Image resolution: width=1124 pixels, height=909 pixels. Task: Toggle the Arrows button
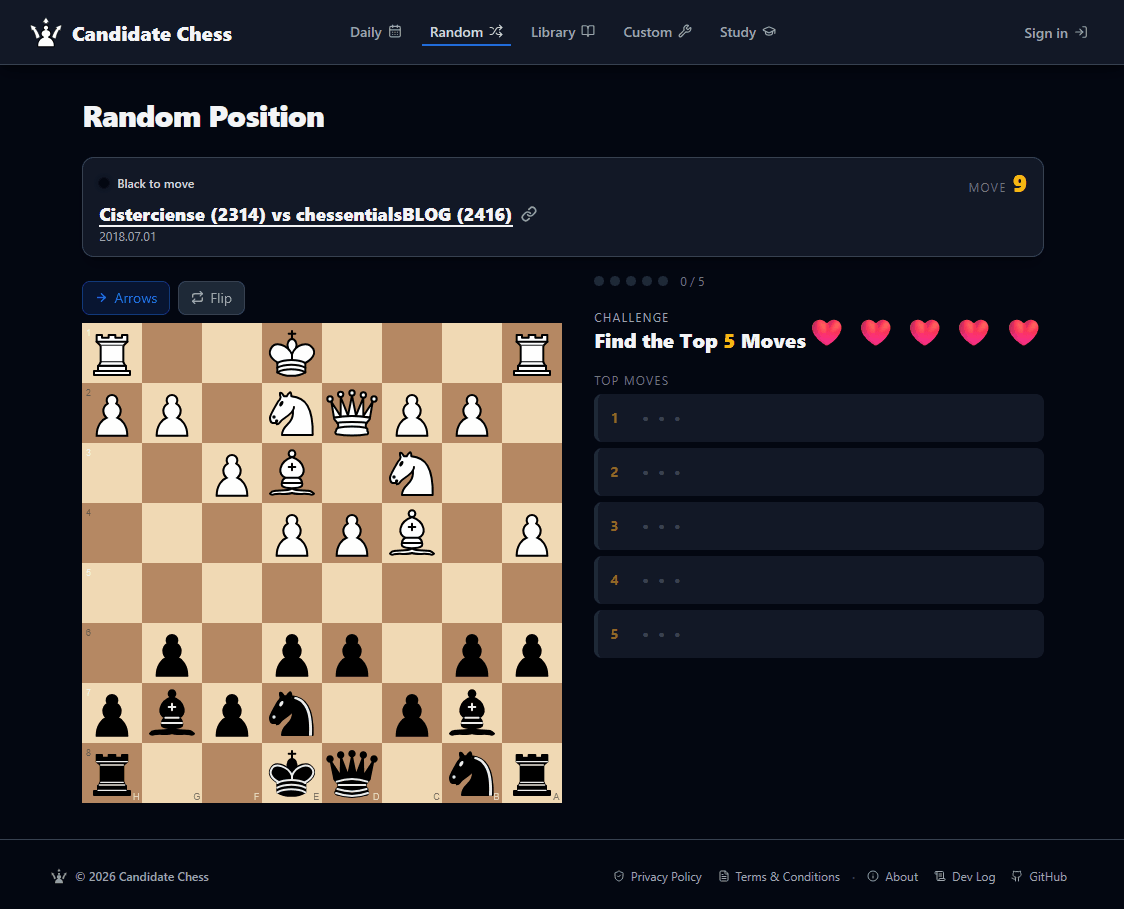[126, 298]
